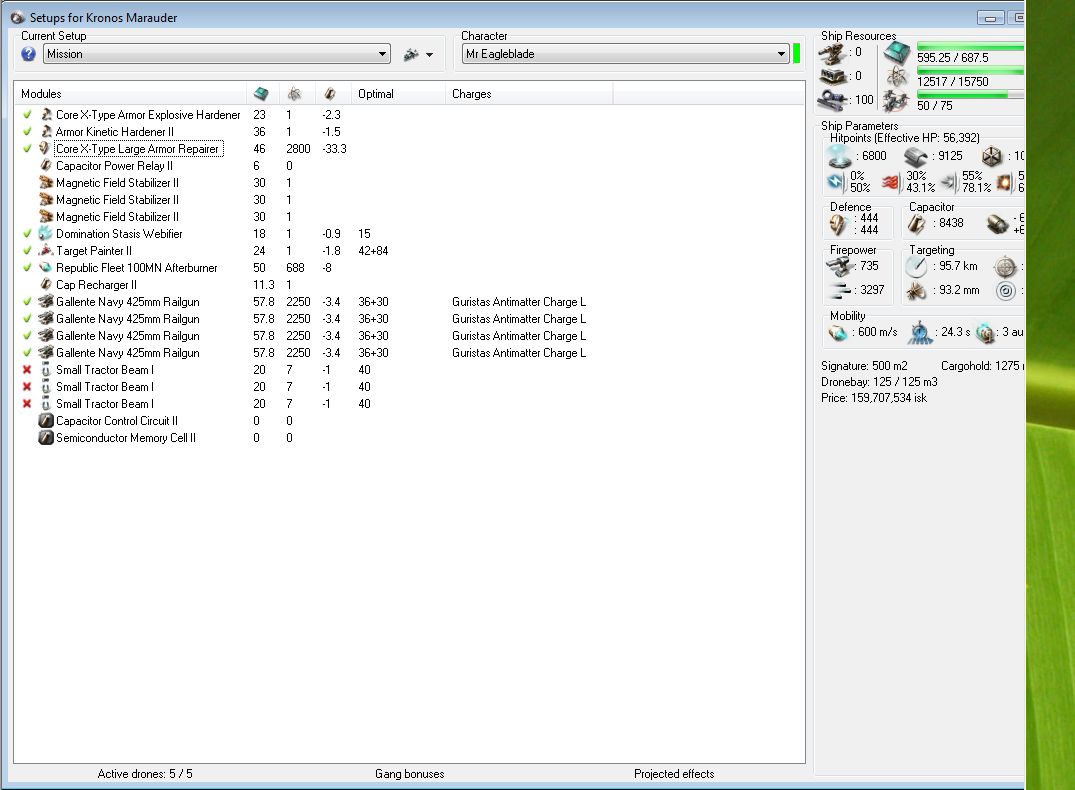Click the Republic Fleet 100MN Afterburner icon

[x=46, y=267]
